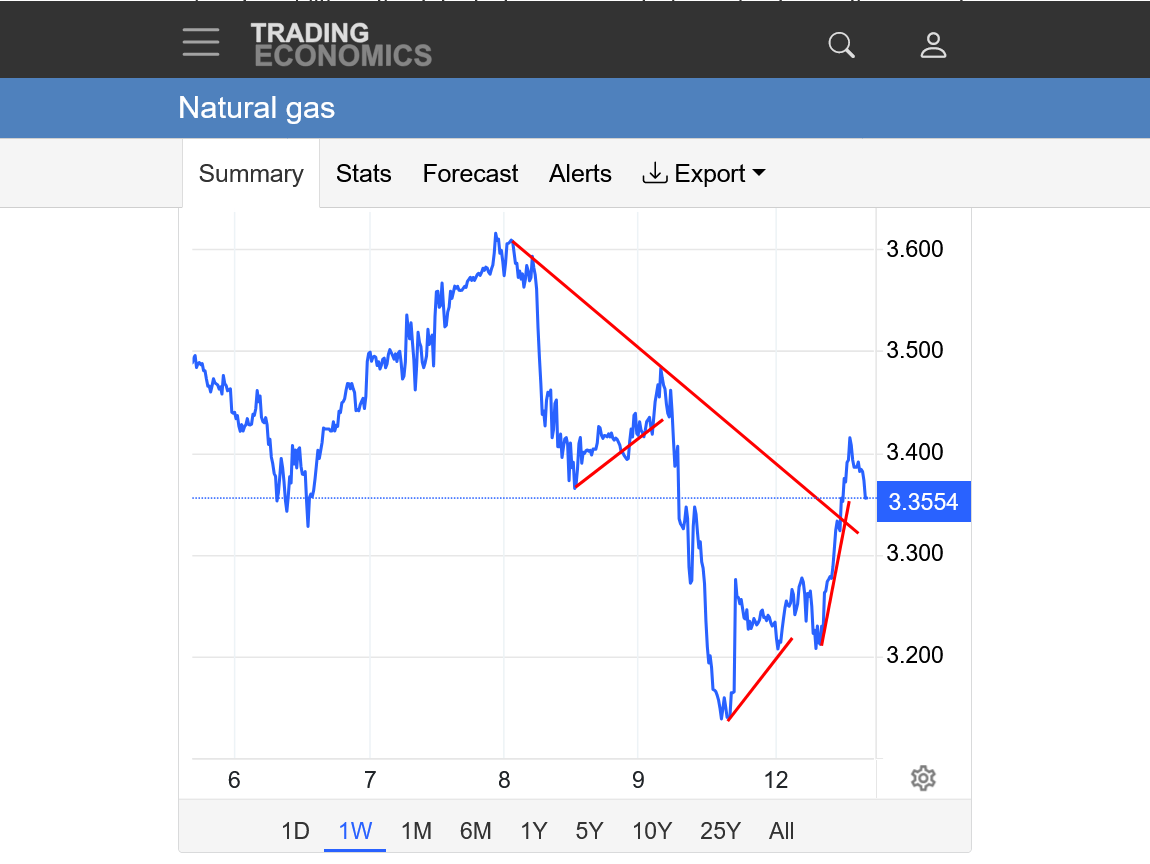Go to the Alerts tab
This screenshot has width=1150, height=864.
(580, 174)
